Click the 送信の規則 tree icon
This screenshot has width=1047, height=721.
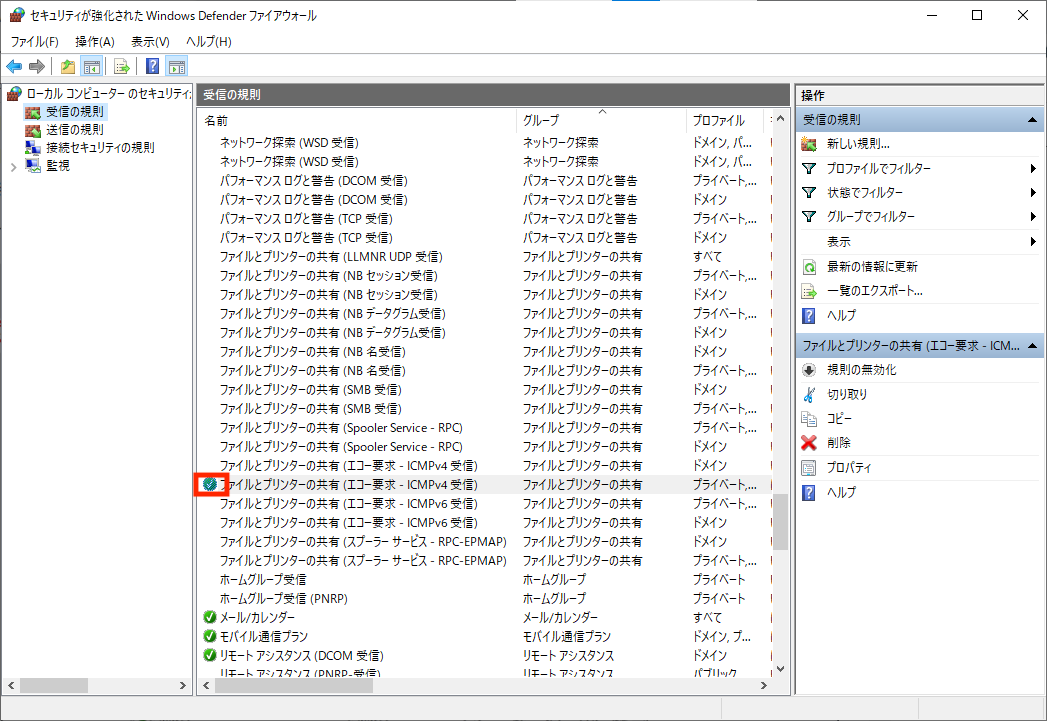(x=33, y=130)
